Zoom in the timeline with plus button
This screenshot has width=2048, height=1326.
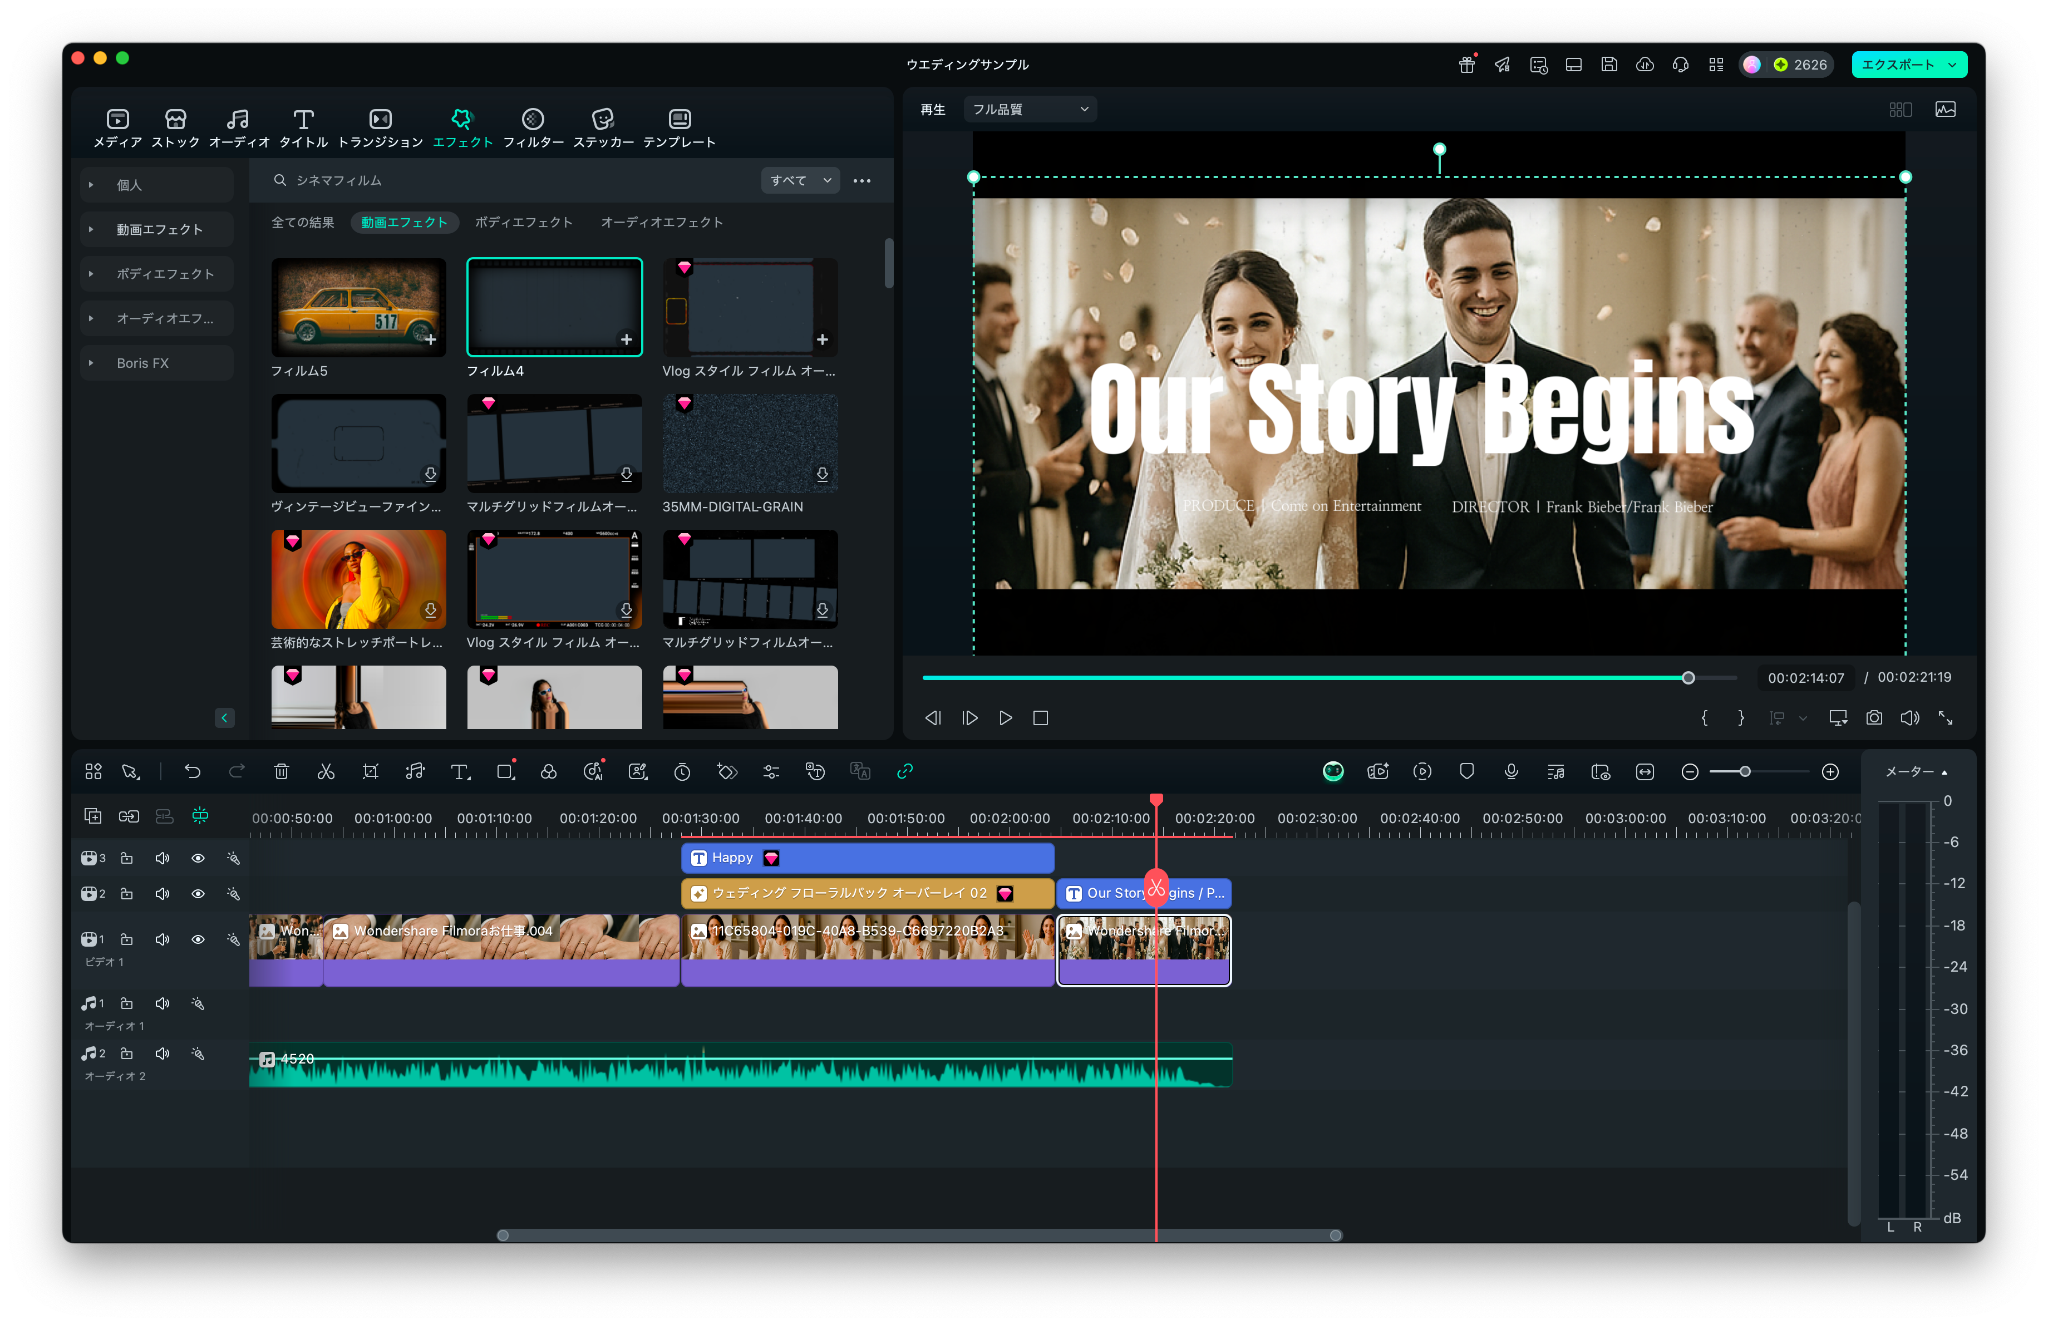click(x=1830, y=771)
